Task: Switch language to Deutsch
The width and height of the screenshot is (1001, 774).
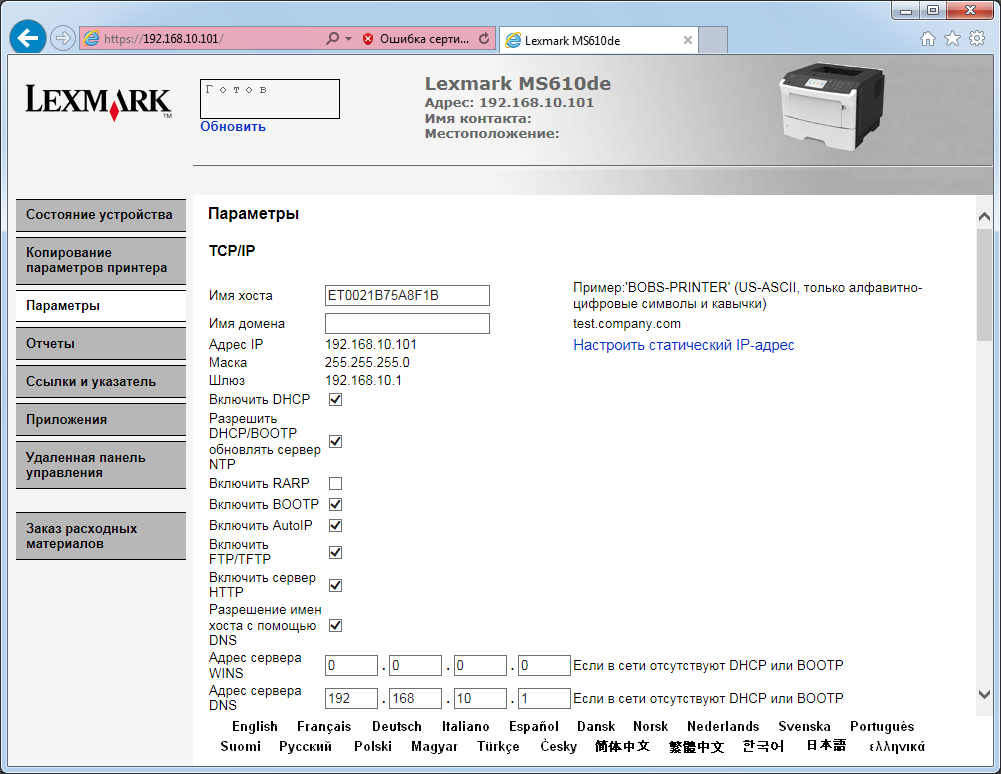Action: tap(396, 727)
